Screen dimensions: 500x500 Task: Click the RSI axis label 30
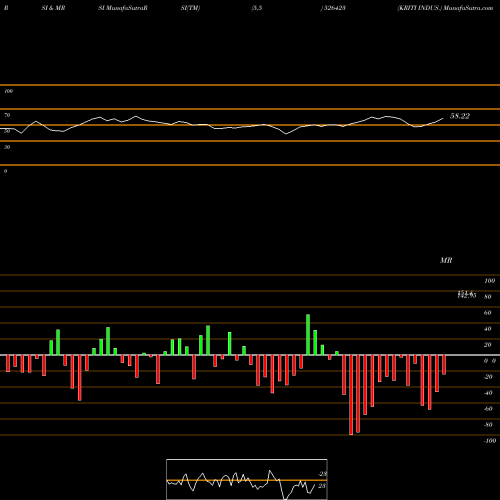click(x=7, y=147)
